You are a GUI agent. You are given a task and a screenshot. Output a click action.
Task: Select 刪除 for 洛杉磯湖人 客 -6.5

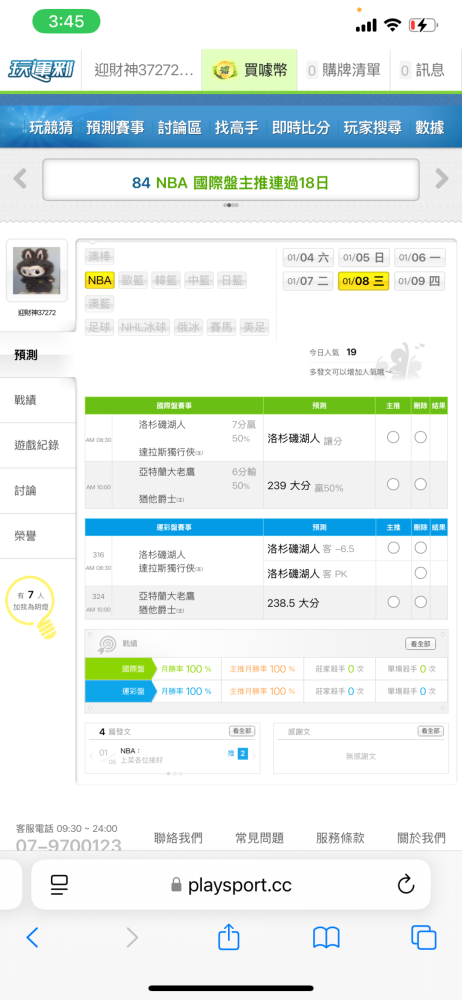coord(420,547)
